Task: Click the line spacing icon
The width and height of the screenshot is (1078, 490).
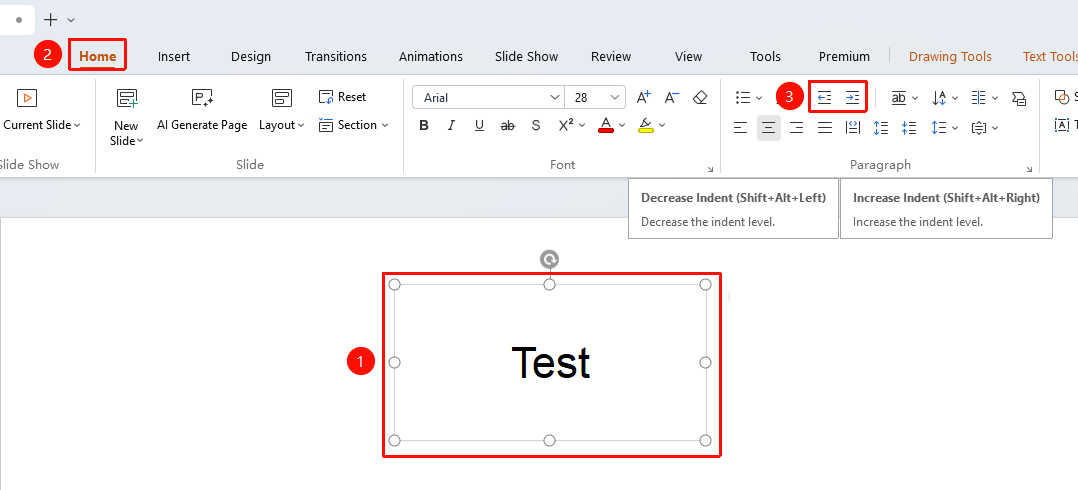Action: point(938,127)
